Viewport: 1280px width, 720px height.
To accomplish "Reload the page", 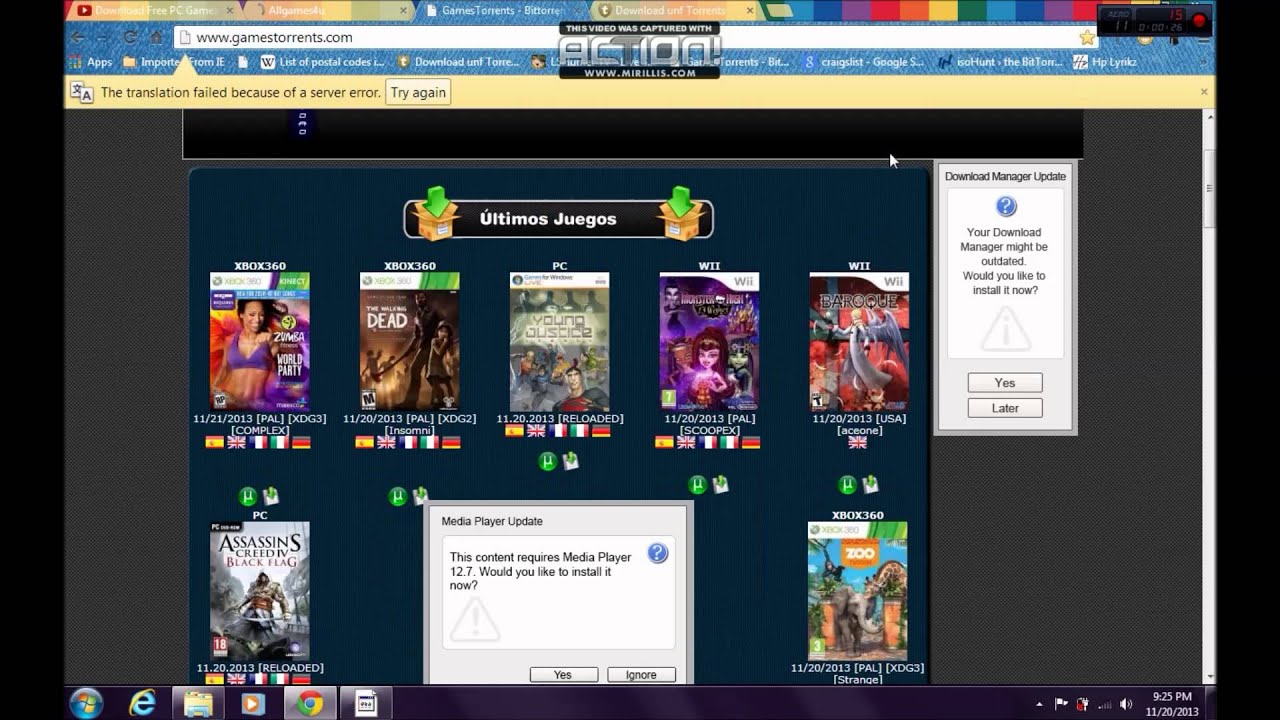I will 130,37.
